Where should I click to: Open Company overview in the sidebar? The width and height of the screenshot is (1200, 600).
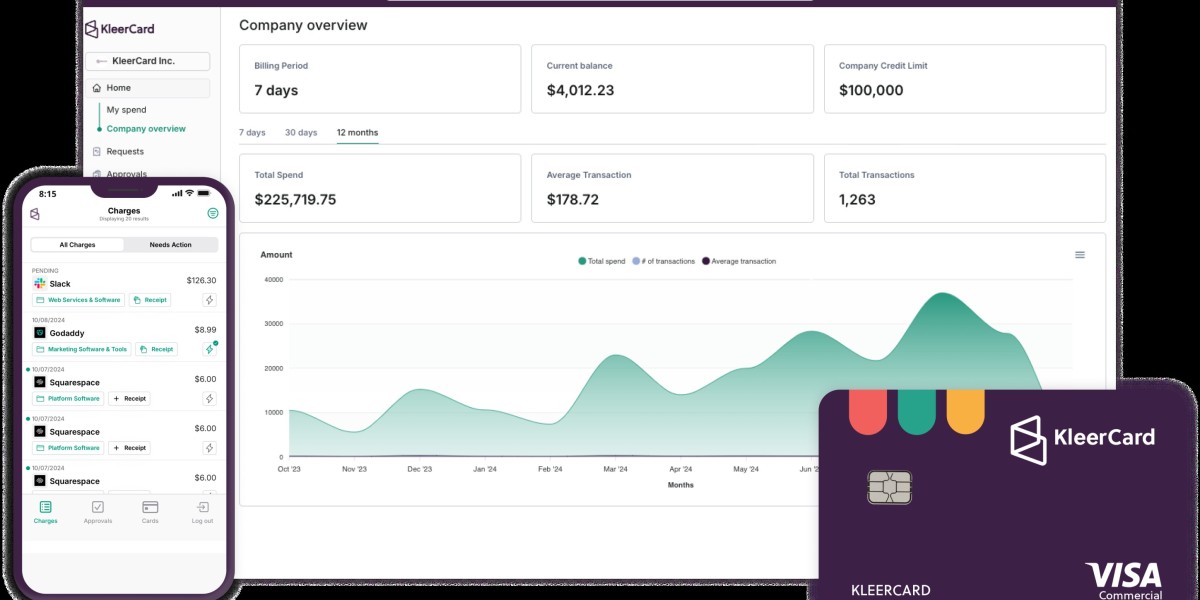[x=146, y=129]
